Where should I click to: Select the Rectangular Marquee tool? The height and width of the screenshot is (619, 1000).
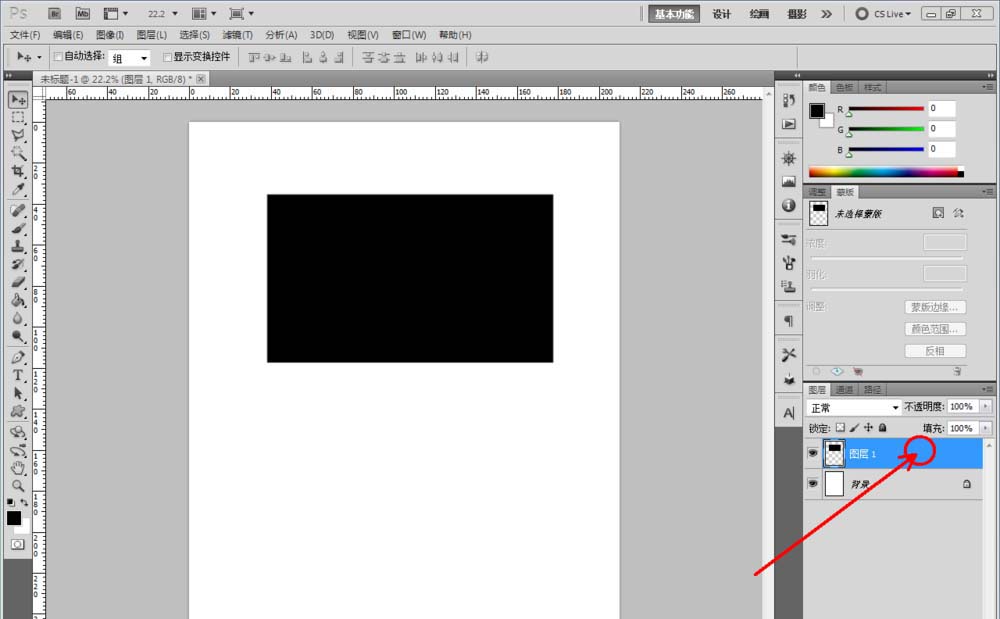18,118
